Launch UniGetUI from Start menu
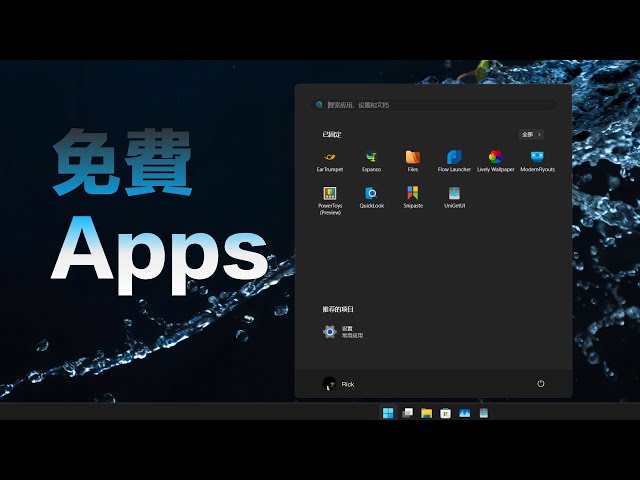The image size is (640, 480). (x=454, y=198)
